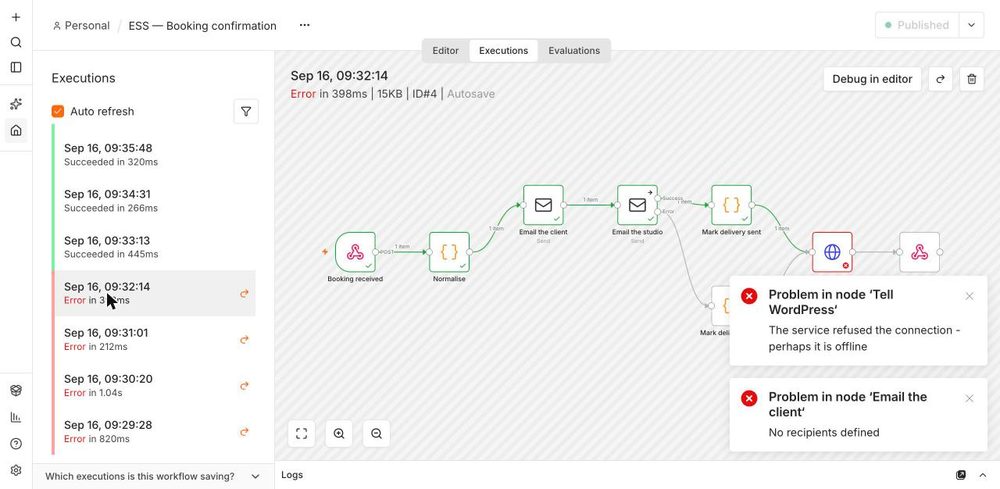Dismiss the Email the client problem notification
Image resolution: width=1000 pixels, height=489 pixels.
point(969,398)
